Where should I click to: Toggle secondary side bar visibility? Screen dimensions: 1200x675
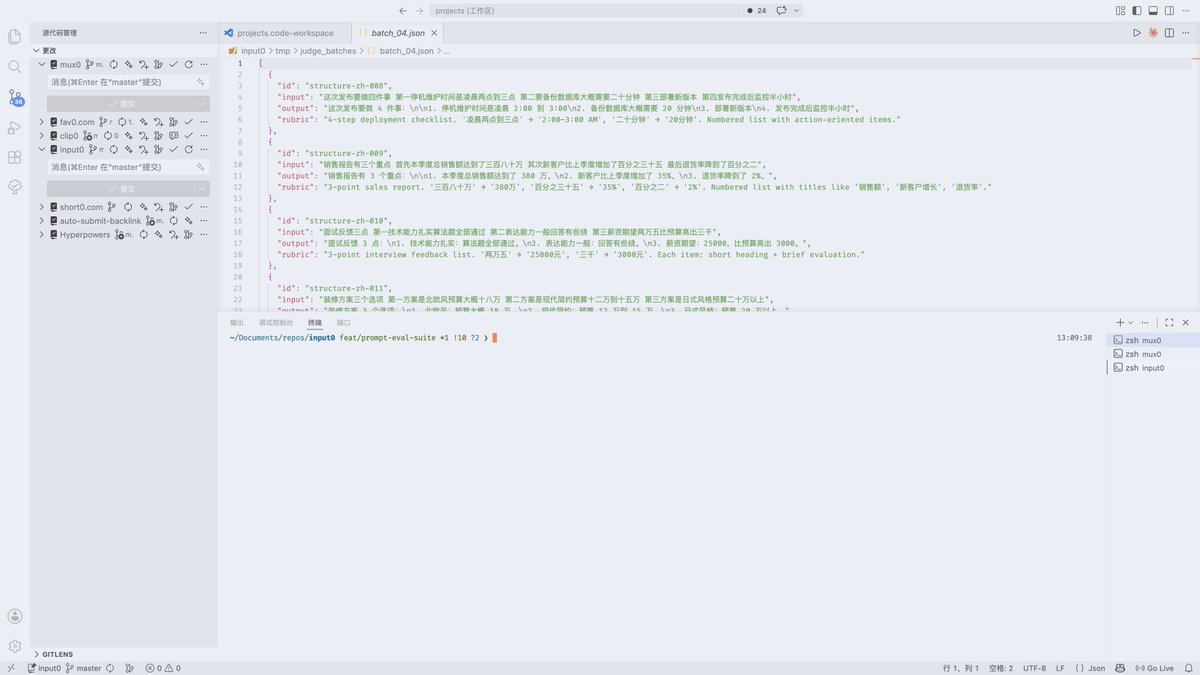coord(1169,10)
